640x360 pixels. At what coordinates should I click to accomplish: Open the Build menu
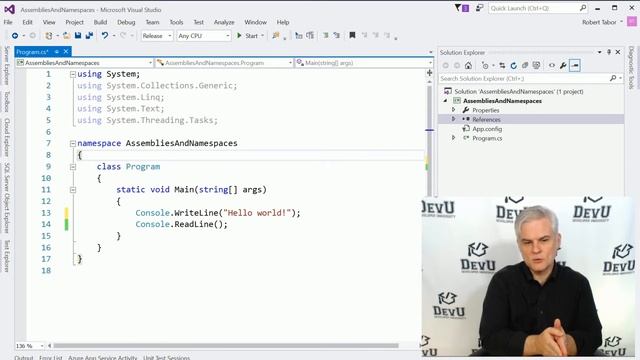click(x=100, y=22)
